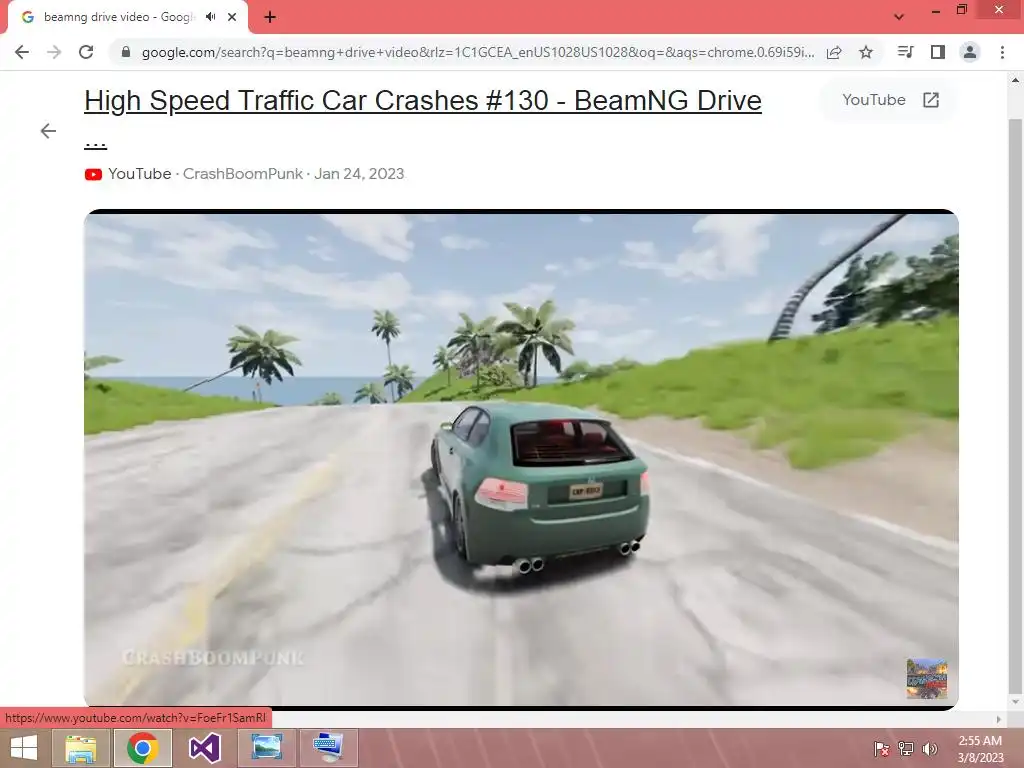Click the vertical scrollbar thumb
The height and width of the screenshot is (768, 1024).
(1015, 405)
